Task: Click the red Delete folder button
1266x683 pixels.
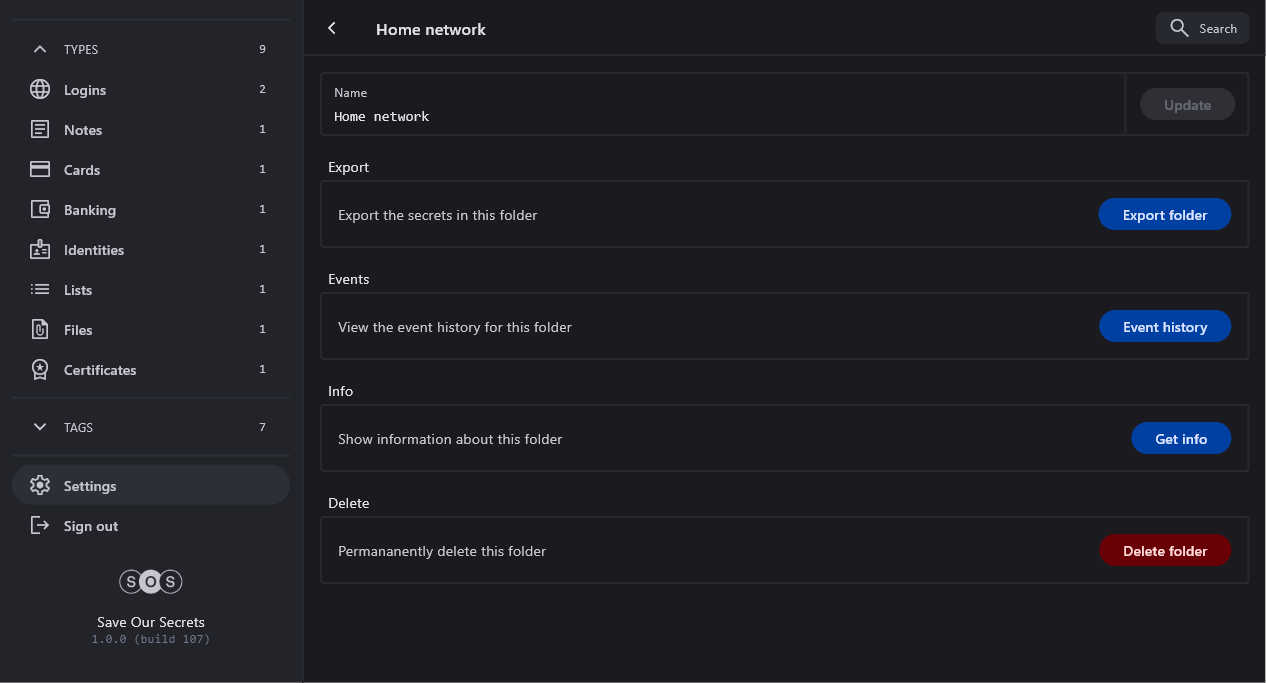Action: 1164,551
